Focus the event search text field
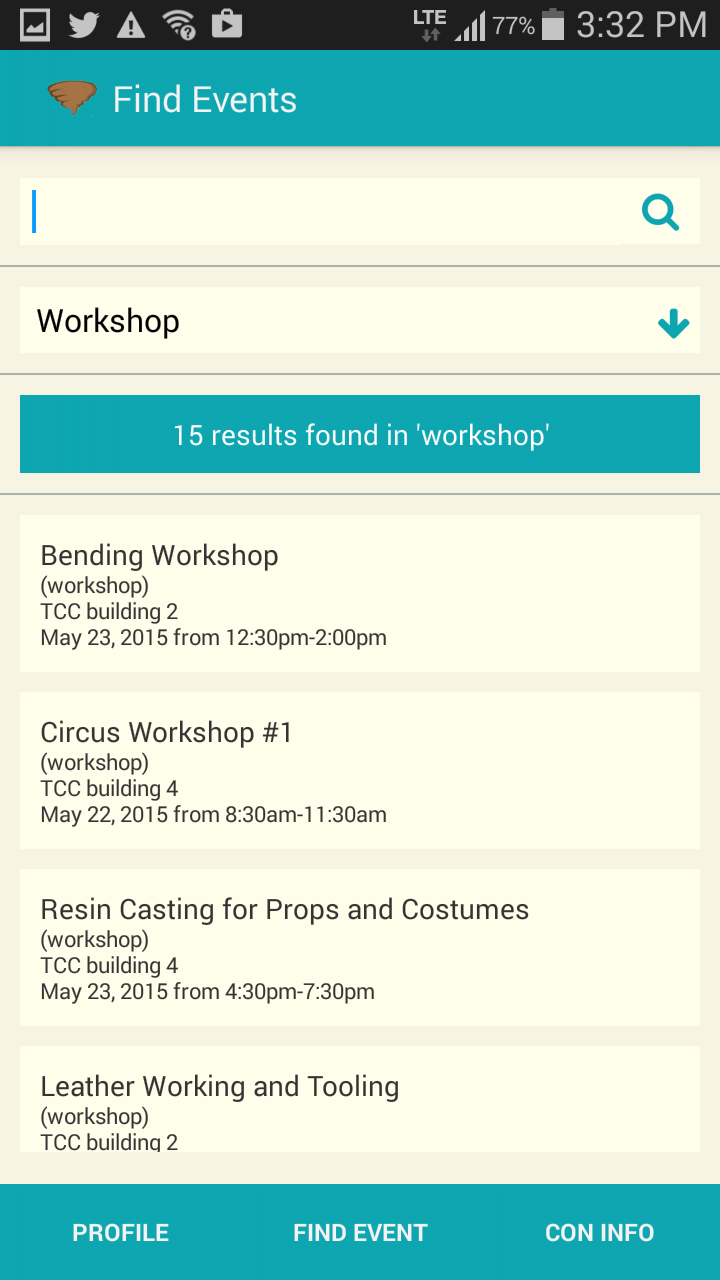The width and height of the screenshot is (720, 1280). pyautogui.click(x=320, y=212)
